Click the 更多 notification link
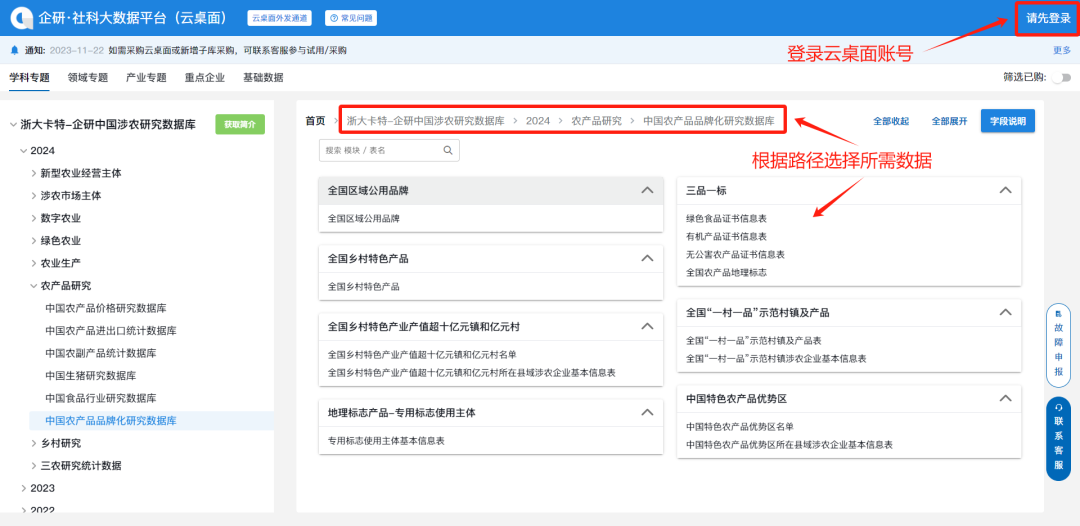 pos(1062,50)
